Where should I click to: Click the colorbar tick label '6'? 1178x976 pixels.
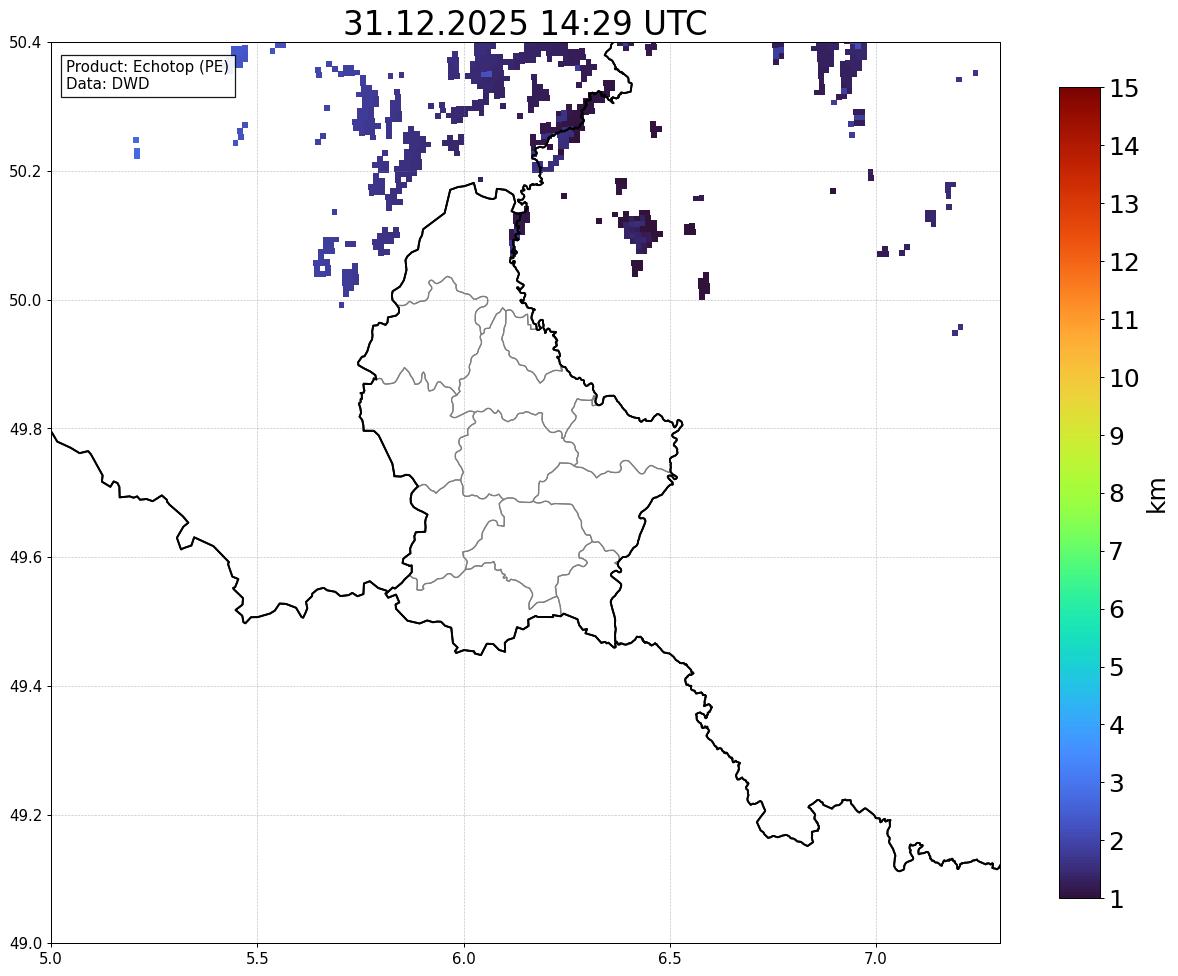pyautogui.click(x=1117, y=609)
